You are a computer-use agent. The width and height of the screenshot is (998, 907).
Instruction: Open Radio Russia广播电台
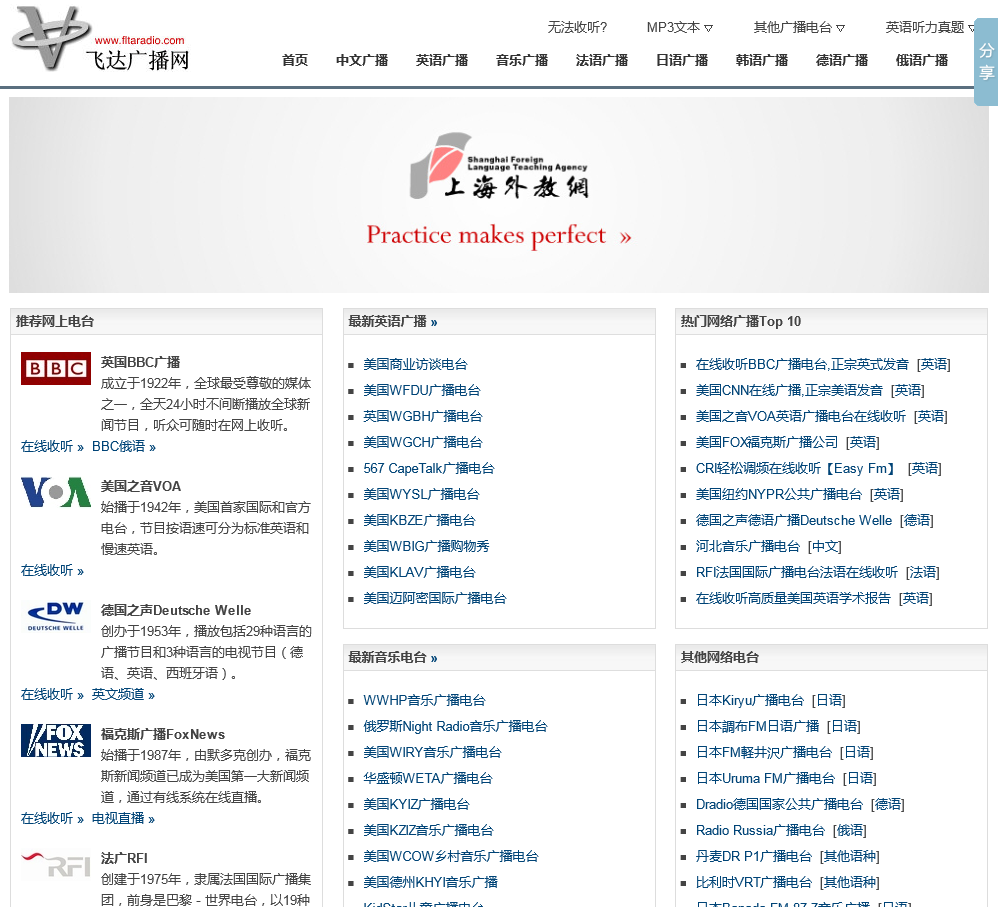[x=760, y=831]
